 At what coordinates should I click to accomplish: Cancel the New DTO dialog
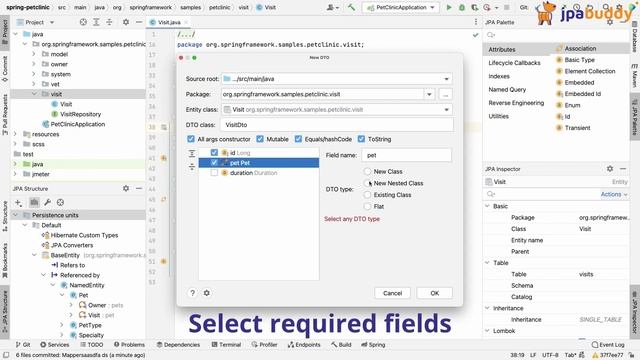[x=392, y=293]
